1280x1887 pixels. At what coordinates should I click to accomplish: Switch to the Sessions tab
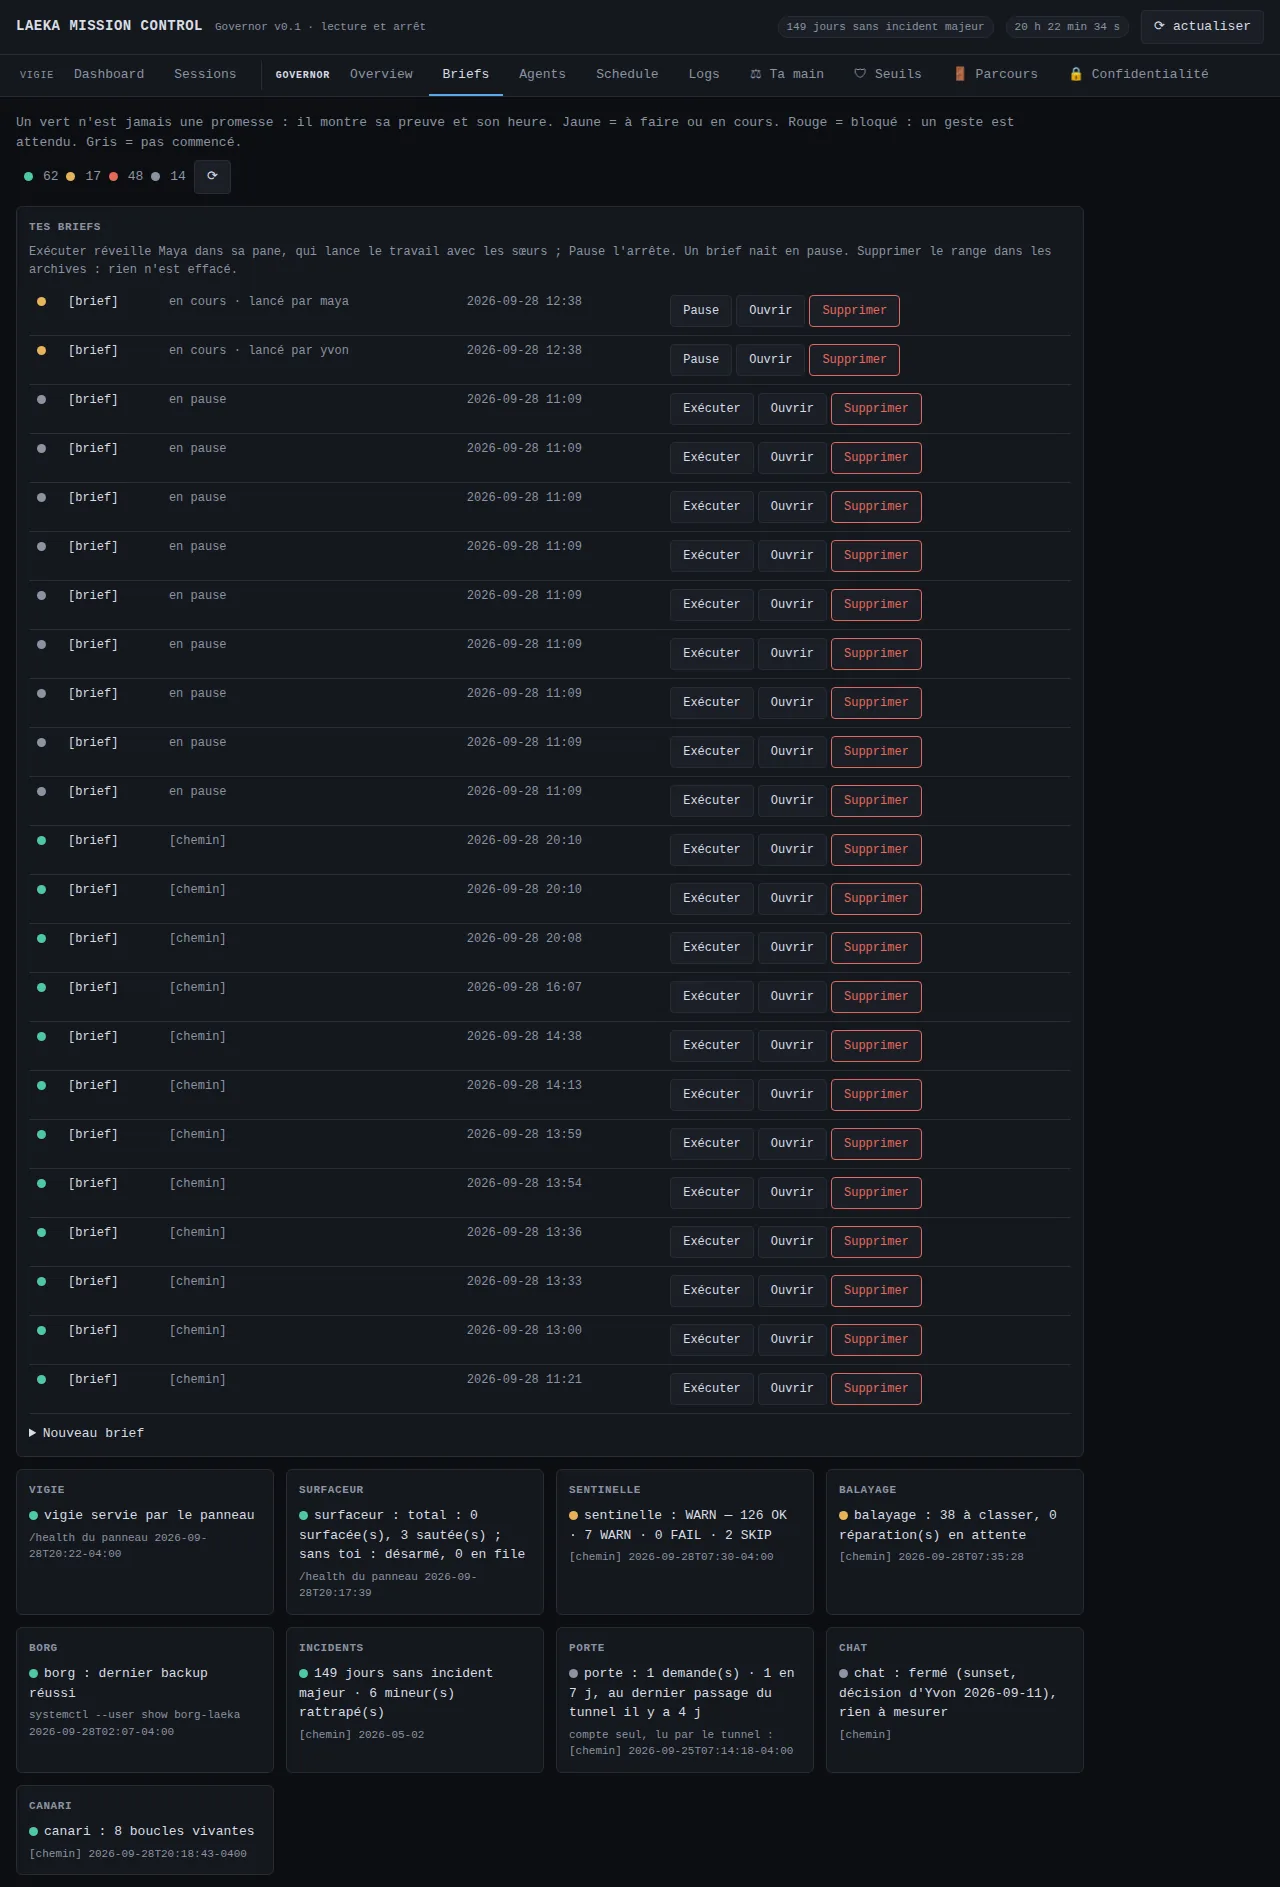tap(205, 75)
